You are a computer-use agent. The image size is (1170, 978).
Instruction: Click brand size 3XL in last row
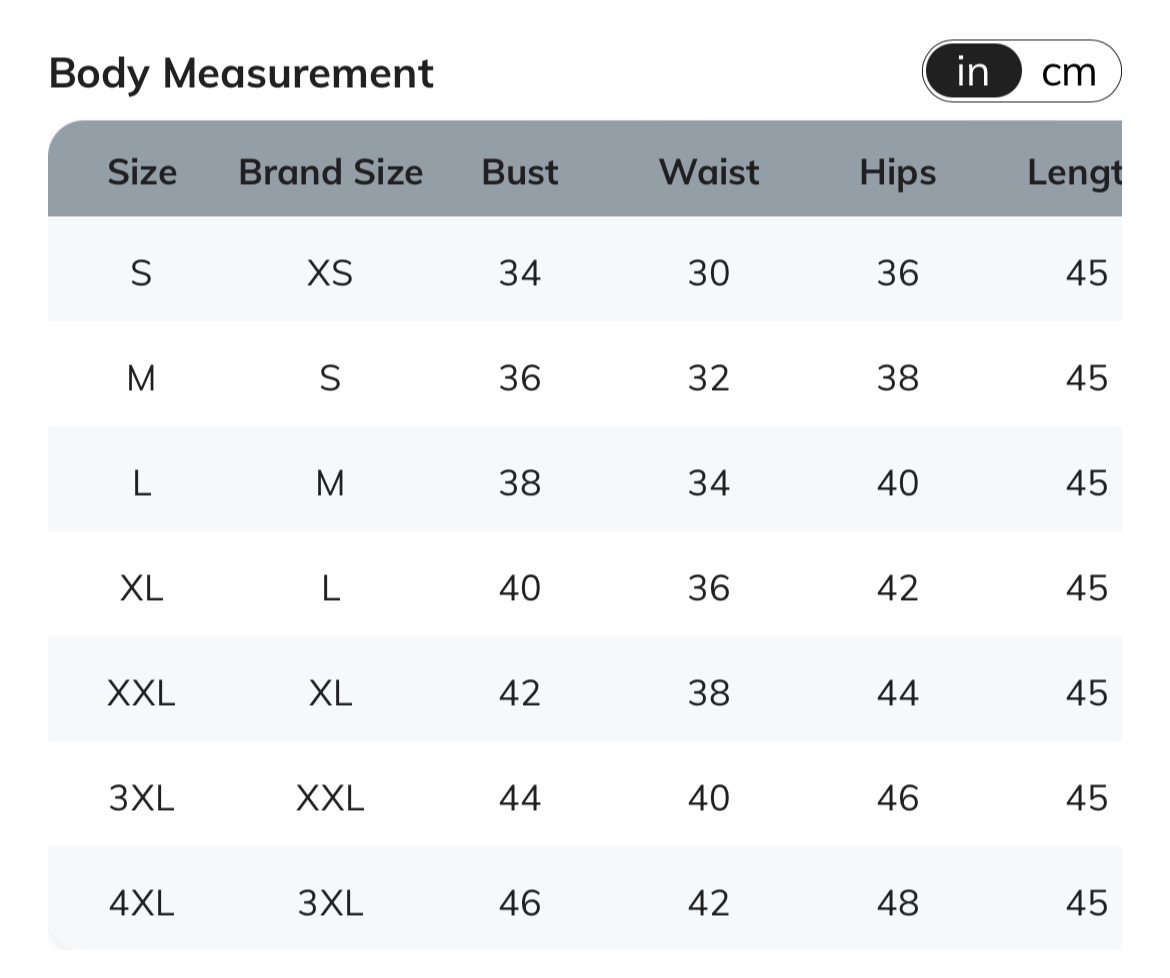[330, 903]
